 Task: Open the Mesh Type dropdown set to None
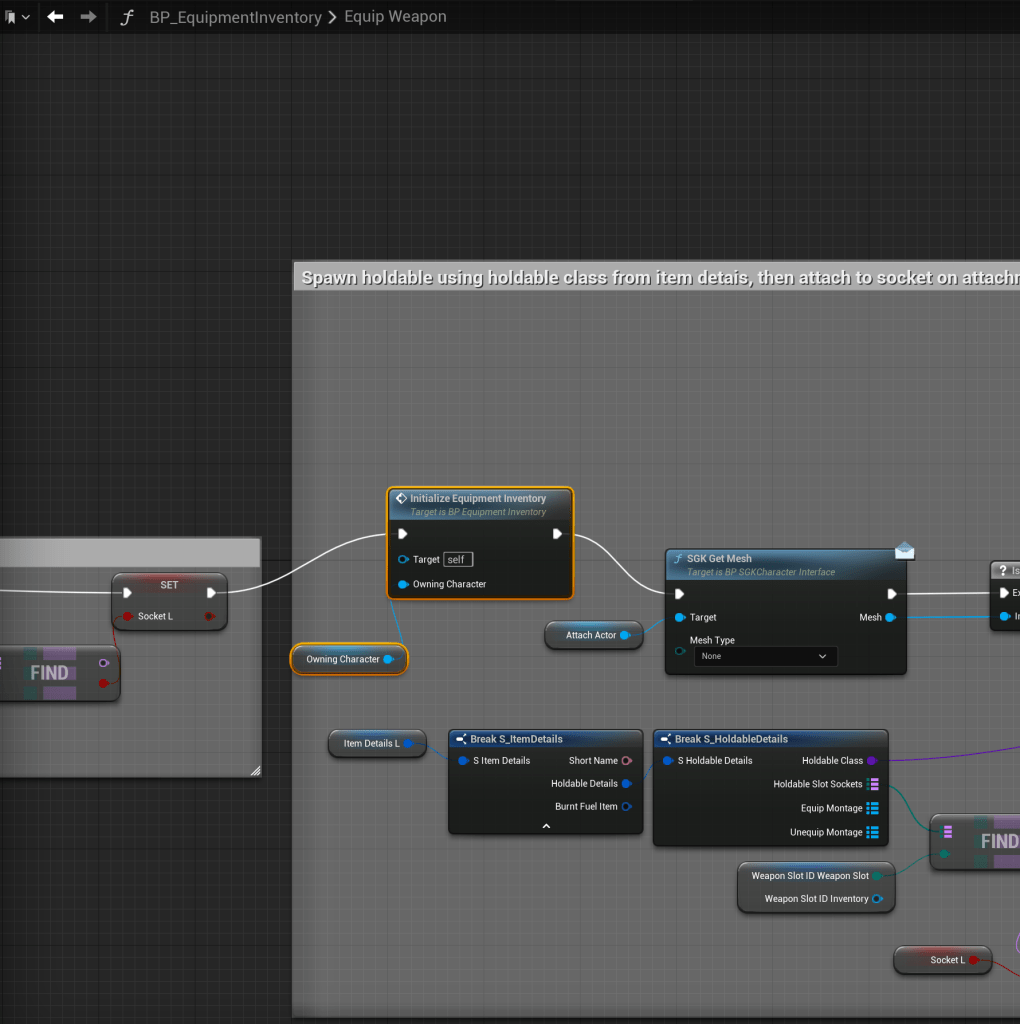(x=765, y=656)
